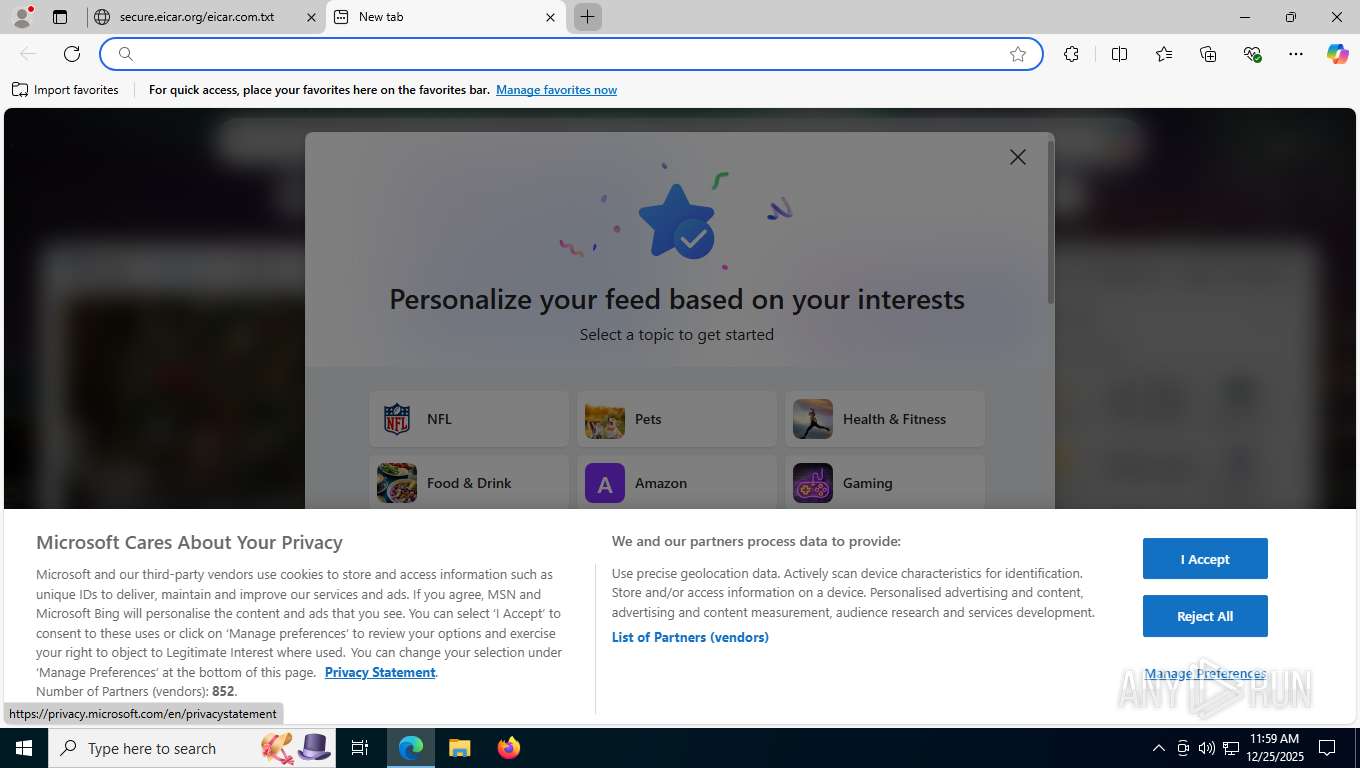The height and width of the screenshot is (768, 1360).
Task: Go back using the back arrow
Action: tap(28, 54)
